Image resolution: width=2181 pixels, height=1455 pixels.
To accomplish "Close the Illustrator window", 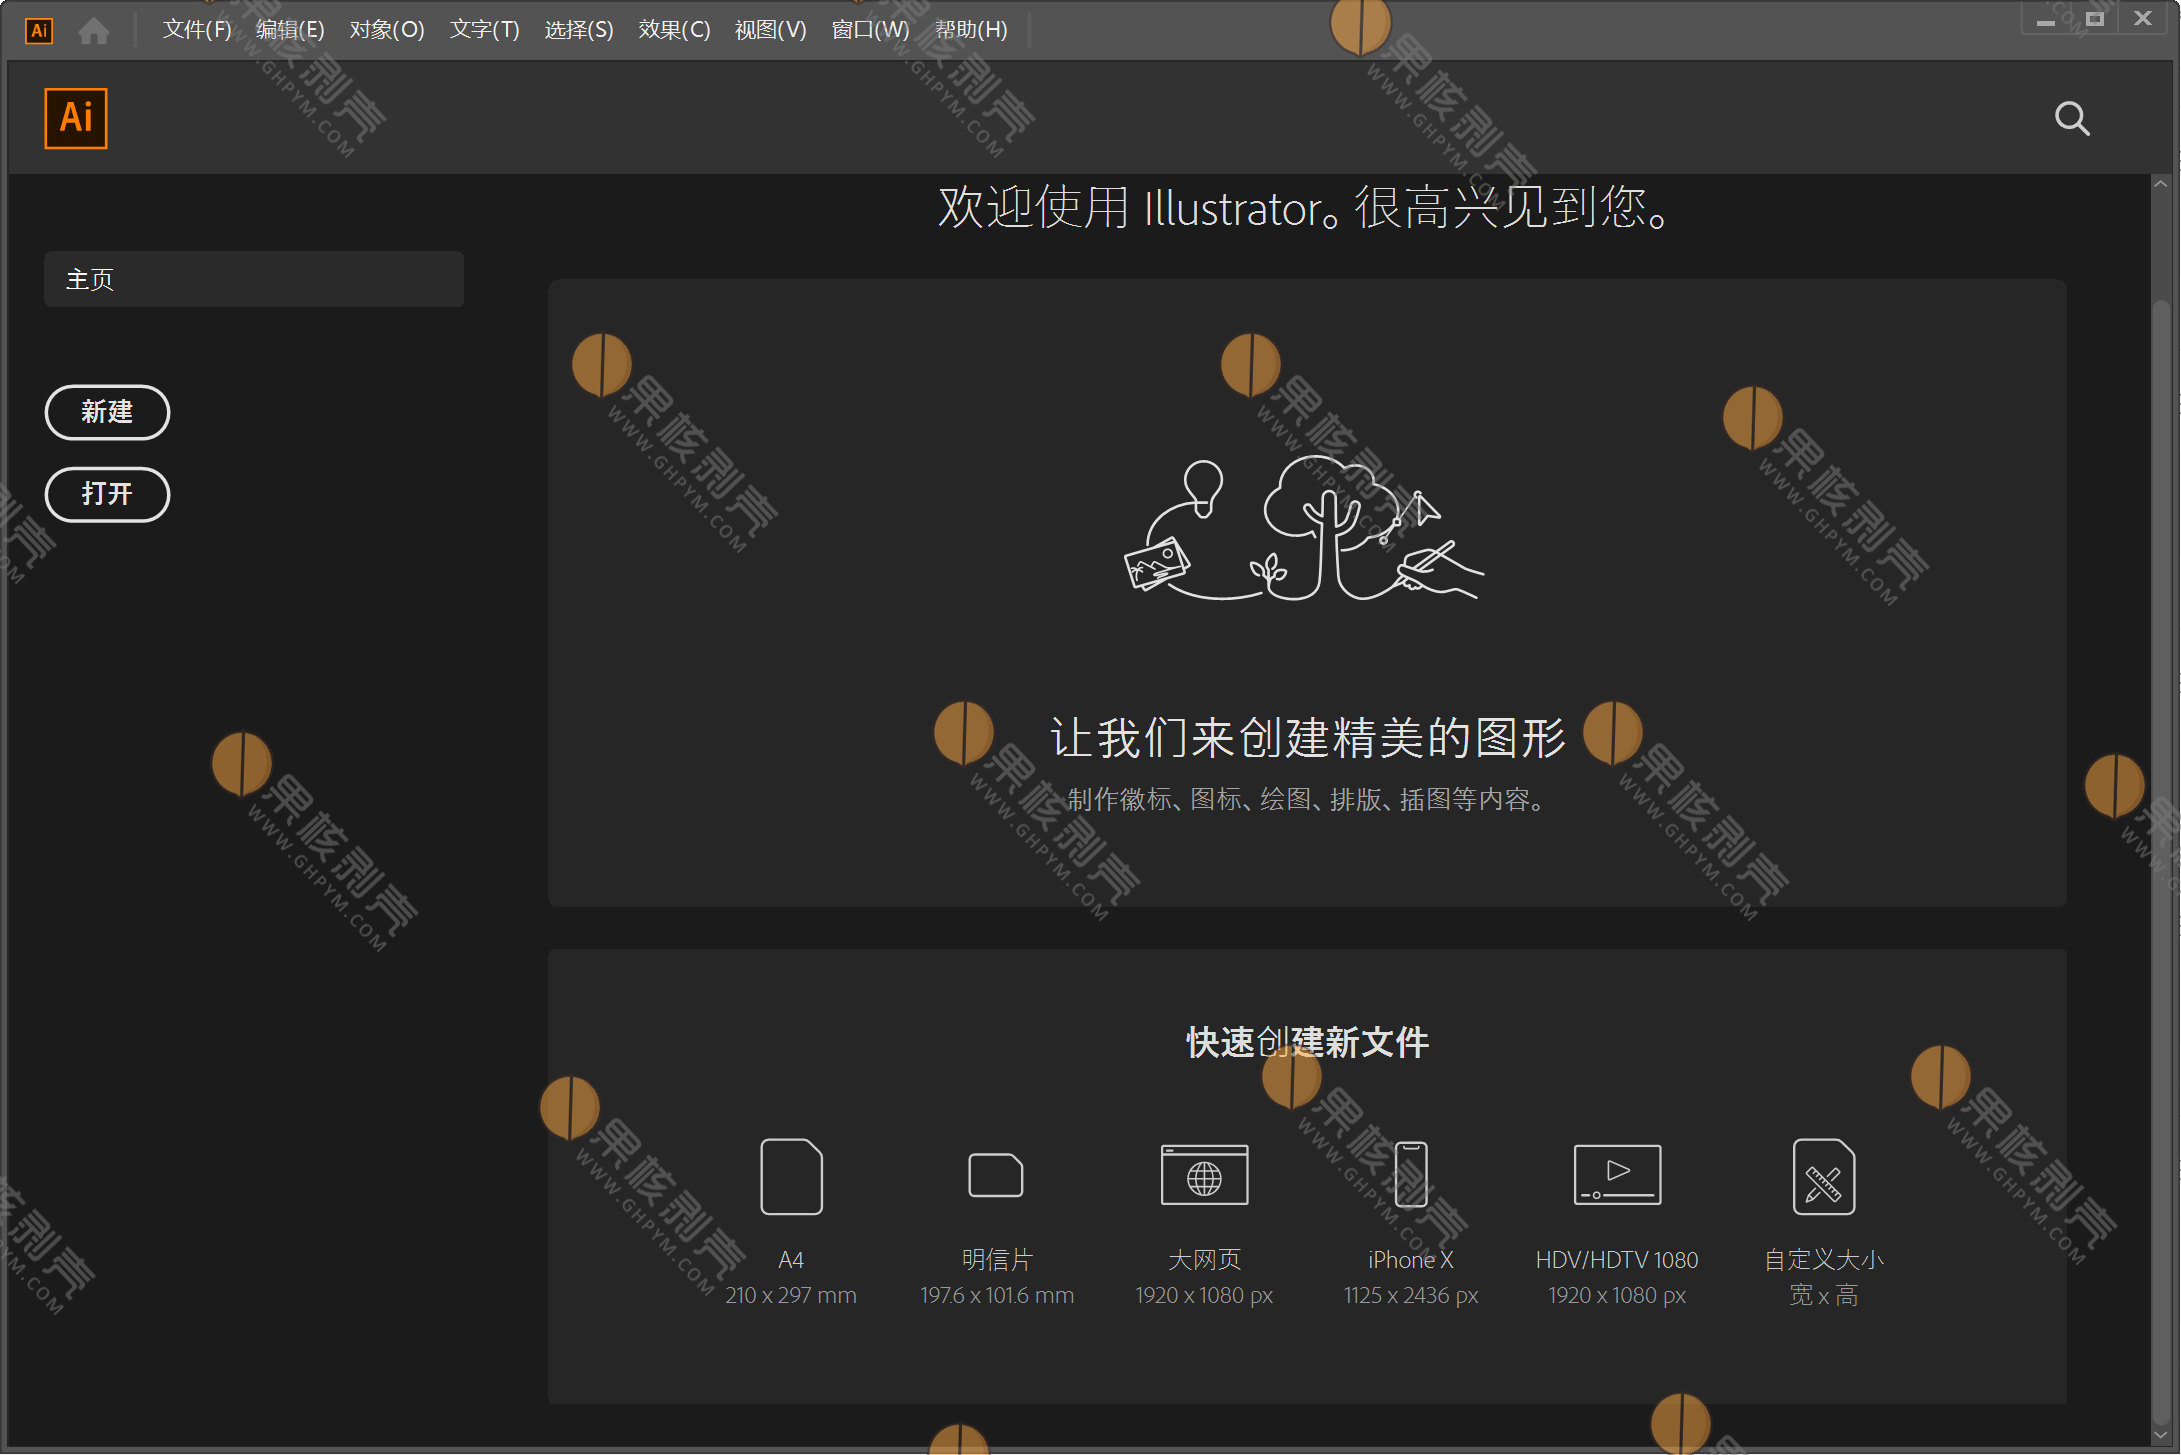I will click(x=2143, y=20).
